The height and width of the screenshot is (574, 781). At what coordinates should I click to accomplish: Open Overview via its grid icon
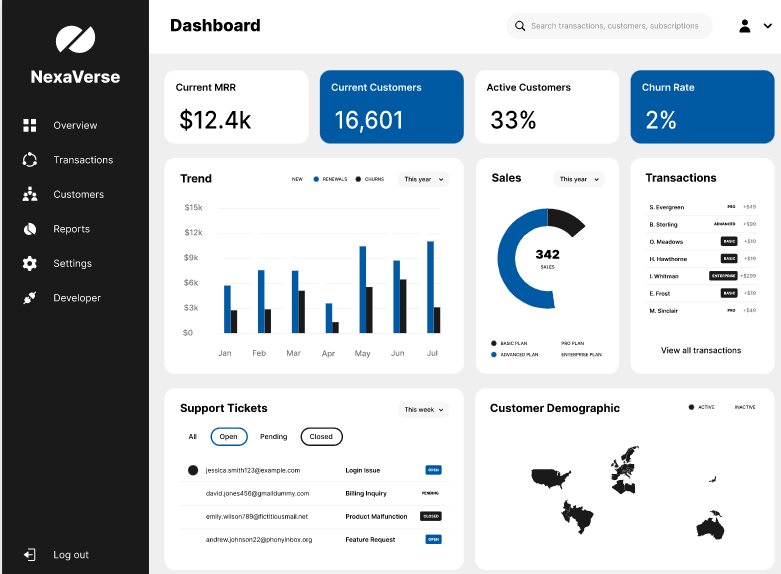30,125
